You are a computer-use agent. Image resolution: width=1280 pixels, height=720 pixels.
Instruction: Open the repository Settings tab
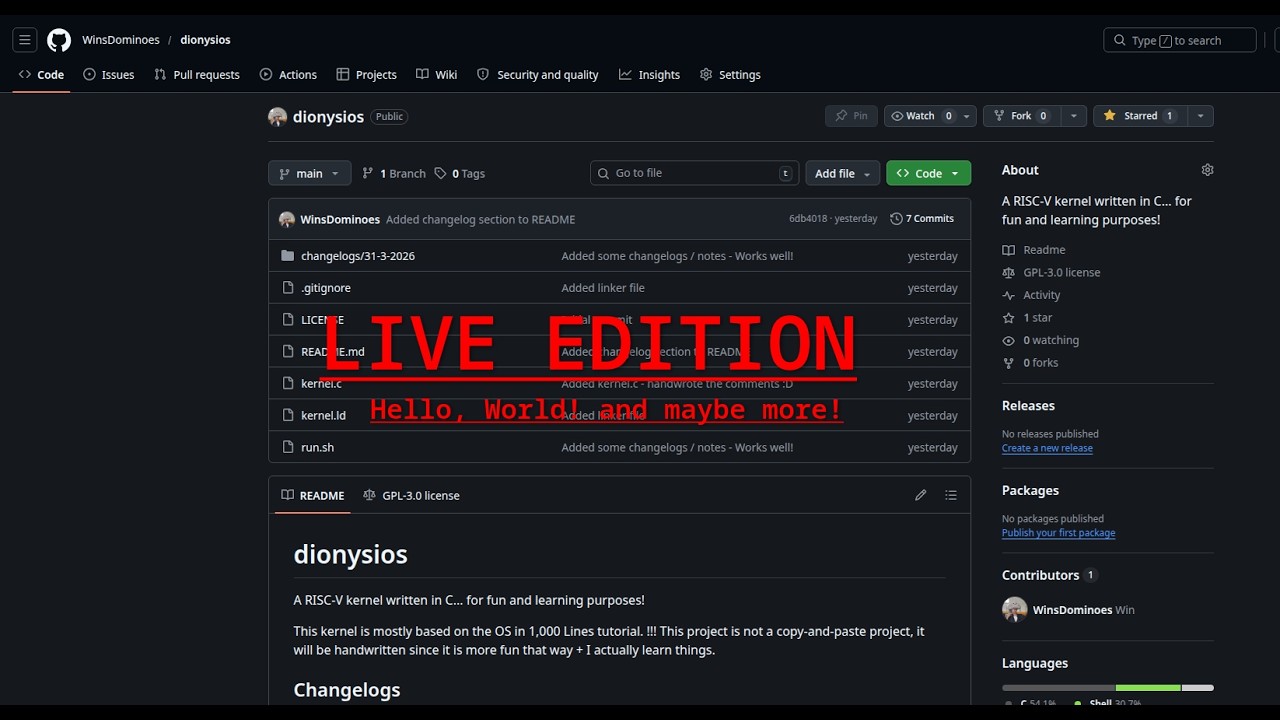(x=730, y=75)
